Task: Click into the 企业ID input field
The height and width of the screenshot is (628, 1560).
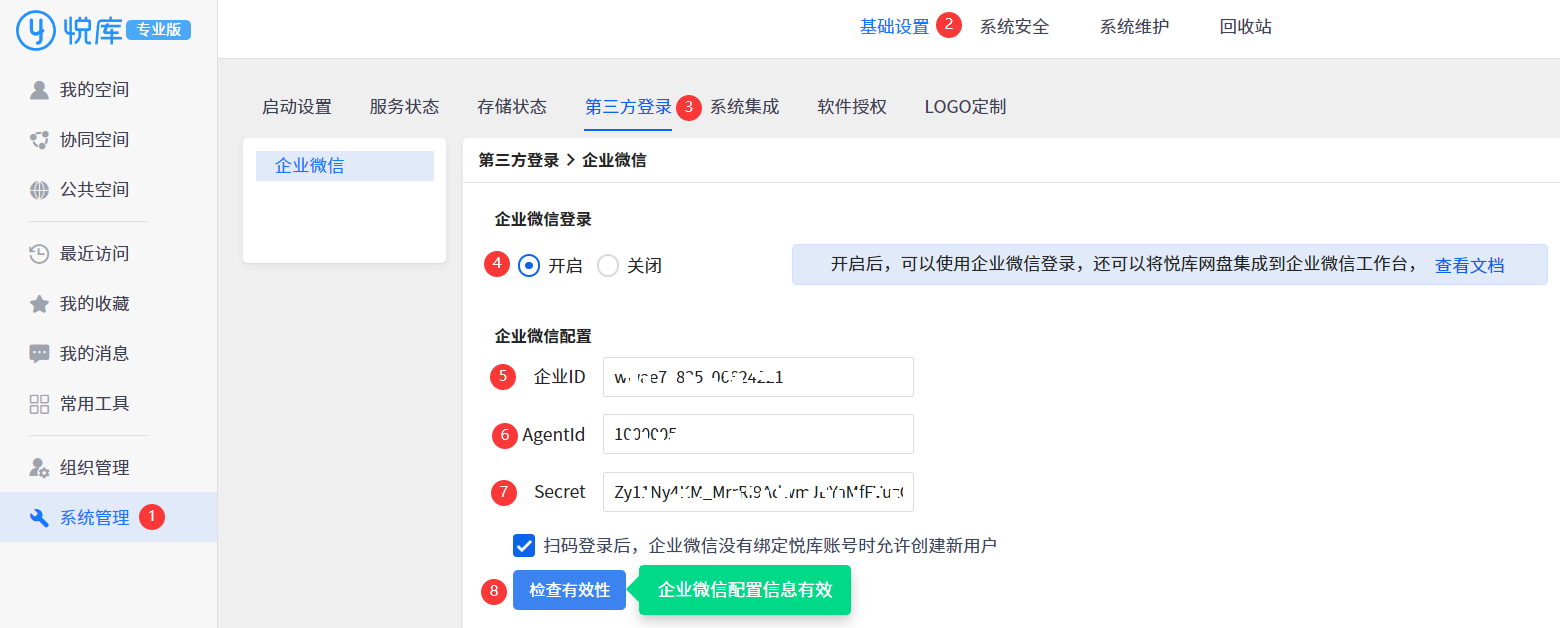Action: [757, 377]
